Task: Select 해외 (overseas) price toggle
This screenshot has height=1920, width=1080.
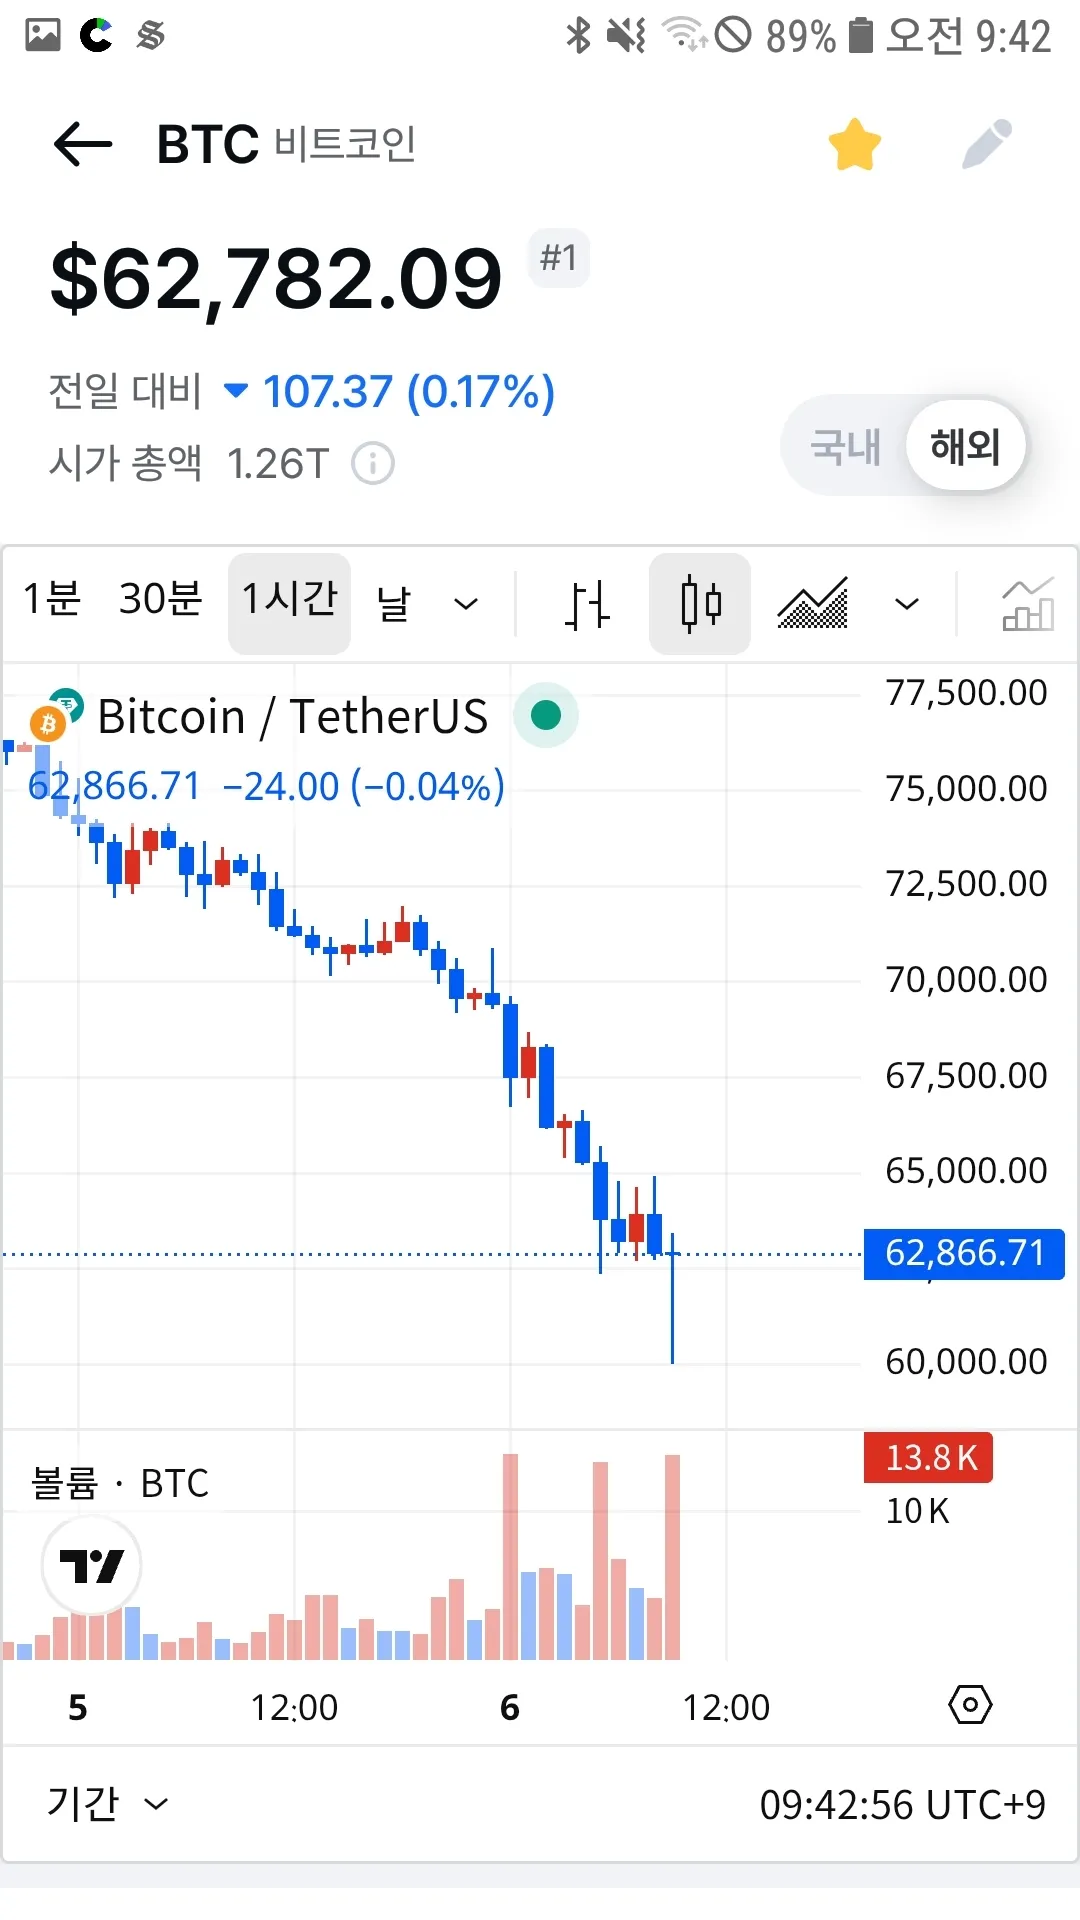Action: (965, 446)
